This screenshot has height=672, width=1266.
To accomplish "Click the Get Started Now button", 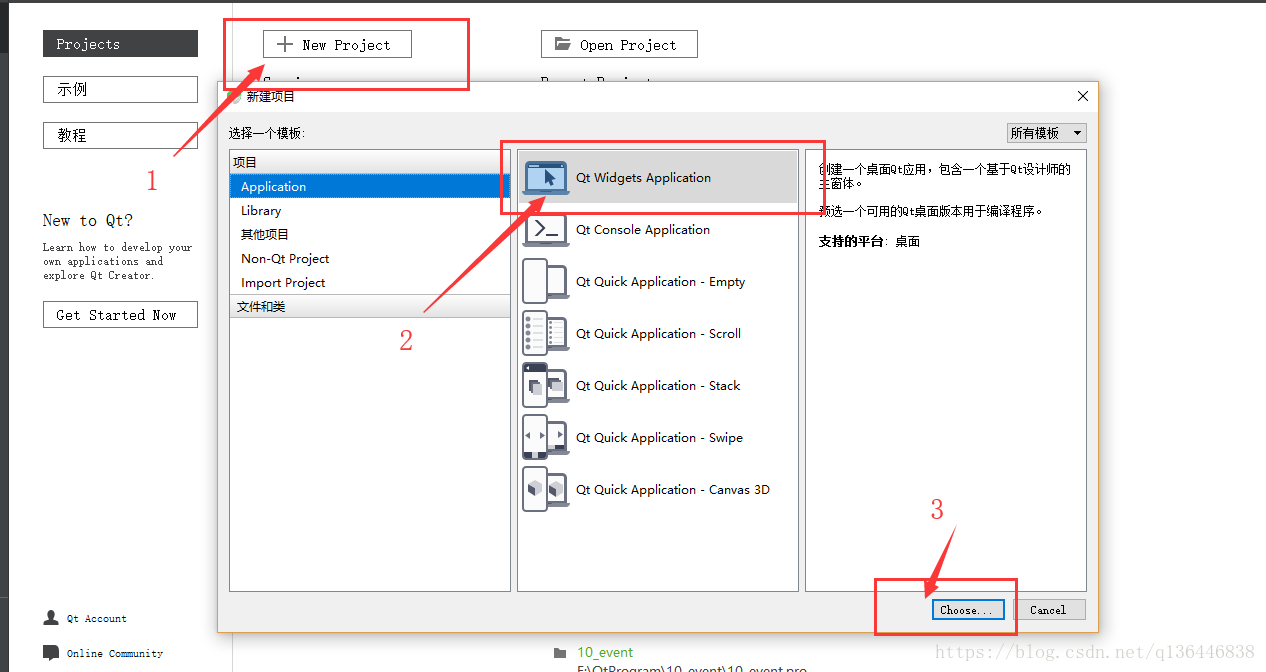I will [120, 315].
